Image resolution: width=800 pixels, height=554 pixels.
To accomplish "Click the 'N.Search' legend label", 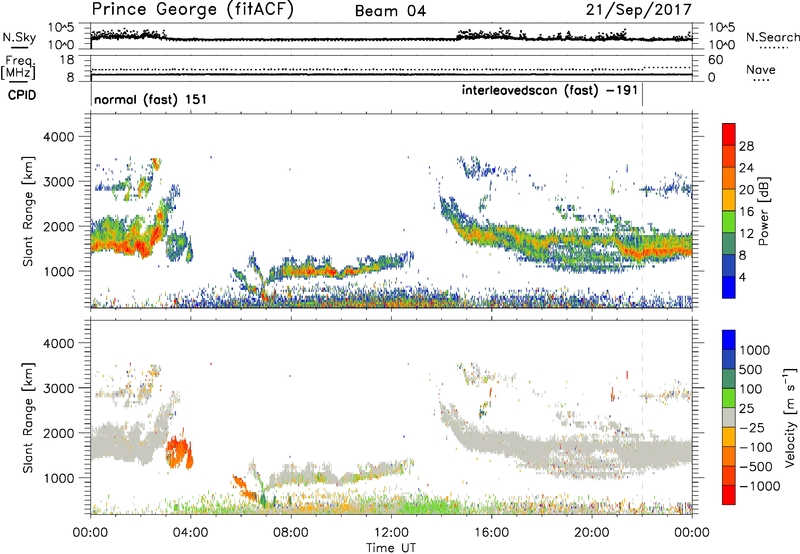I will (772, 37).
